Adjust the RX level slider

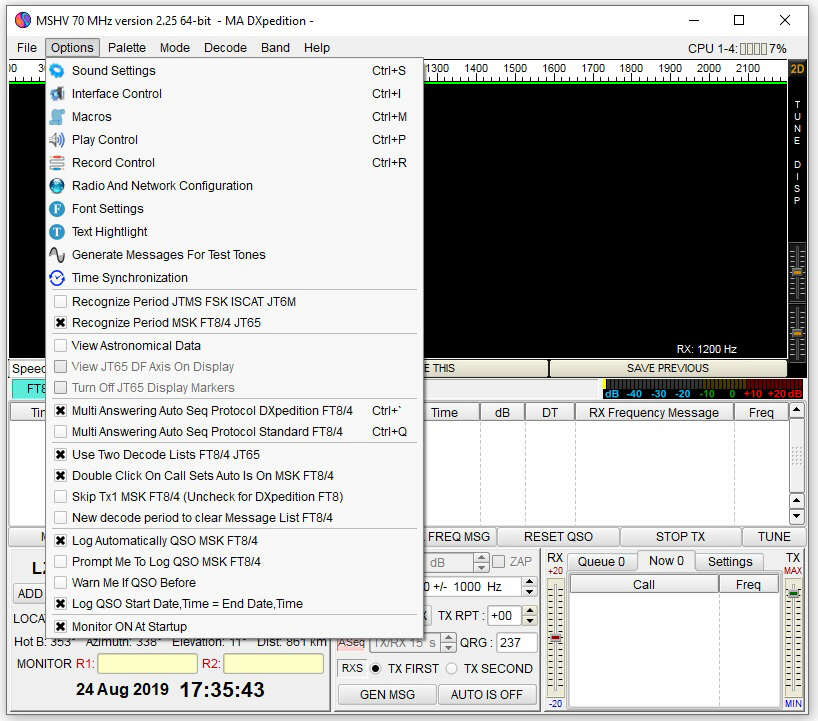[556, 638]
